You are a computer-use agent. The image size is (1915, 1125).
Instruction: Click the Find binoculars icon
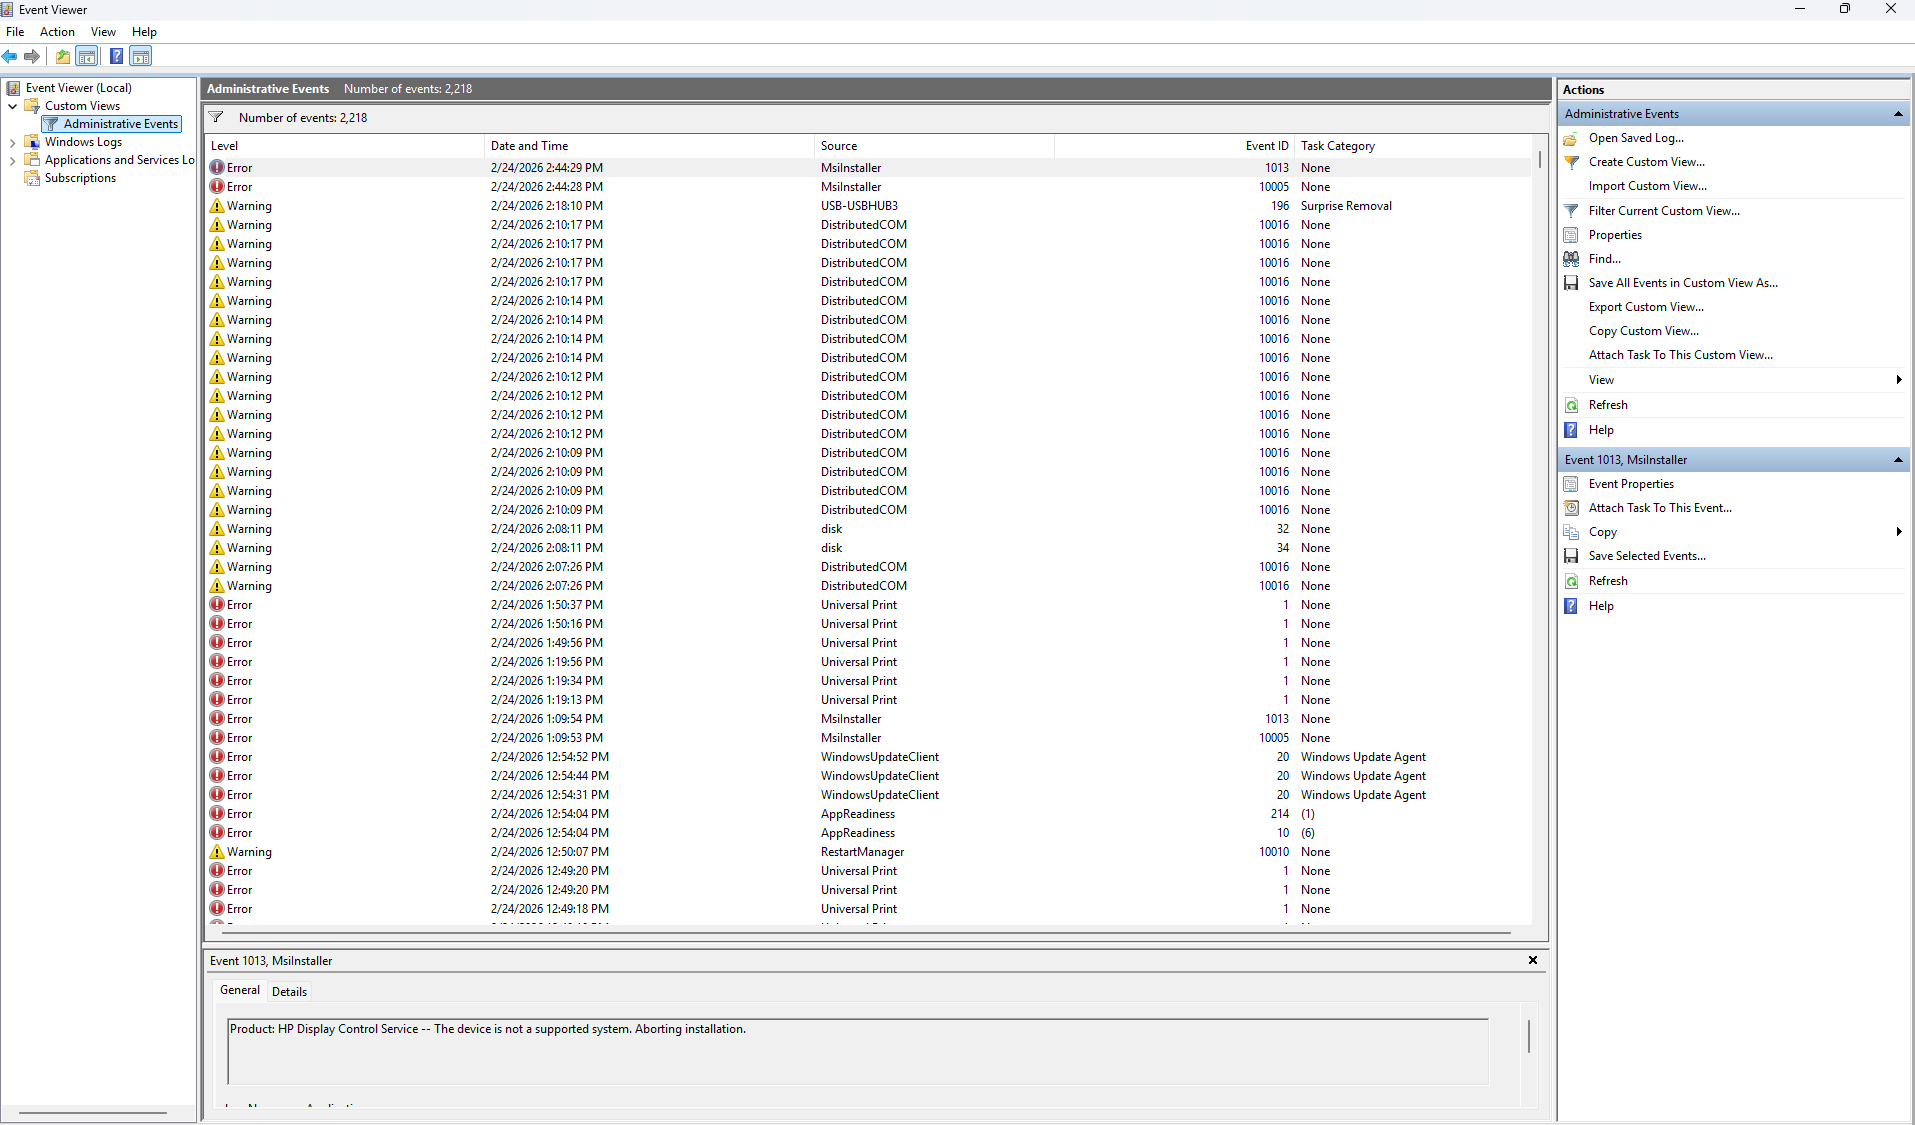[x=1571, y=259]
